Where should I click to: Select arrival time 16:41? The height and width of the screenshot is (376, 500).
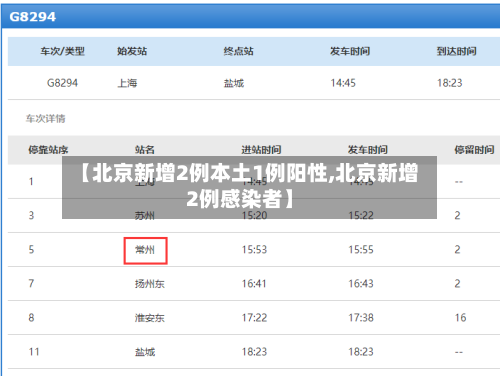pyautogui.click(x=254, y=283)
